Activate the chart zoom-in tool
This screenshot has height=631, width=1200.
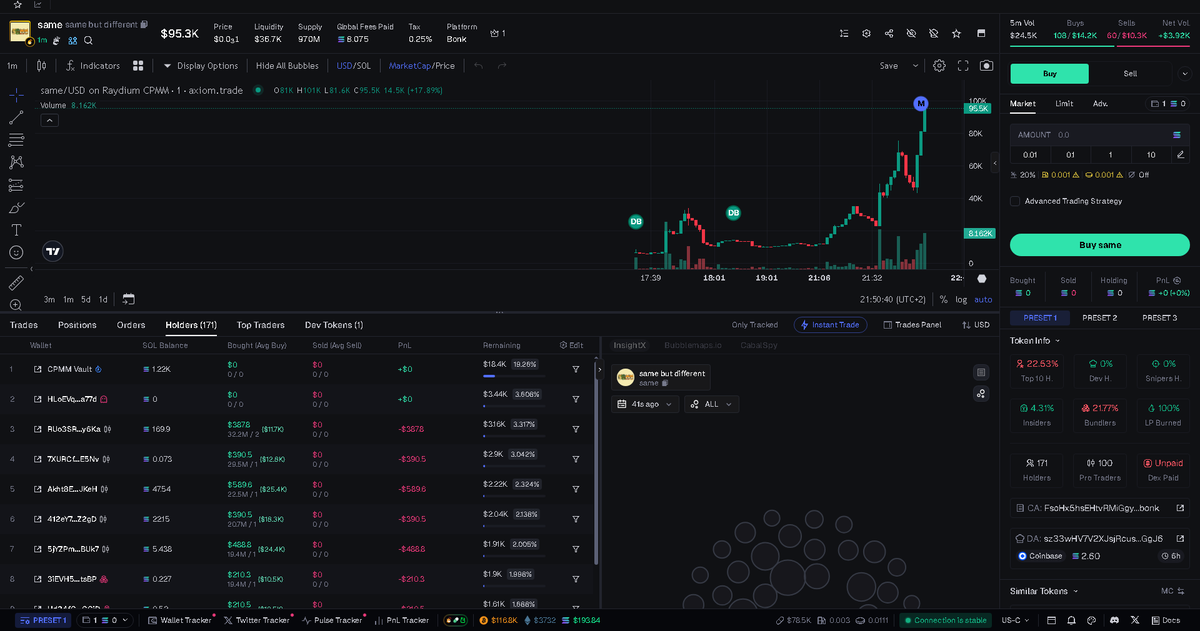pyautogui.click(x=16, y=305)
